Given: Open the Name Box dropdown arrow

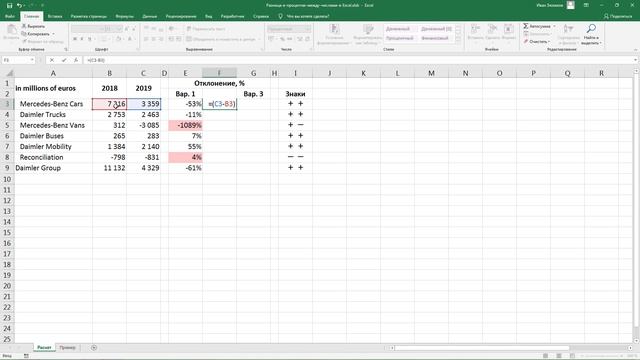Looking at the screenshot, I should point(32,60).
